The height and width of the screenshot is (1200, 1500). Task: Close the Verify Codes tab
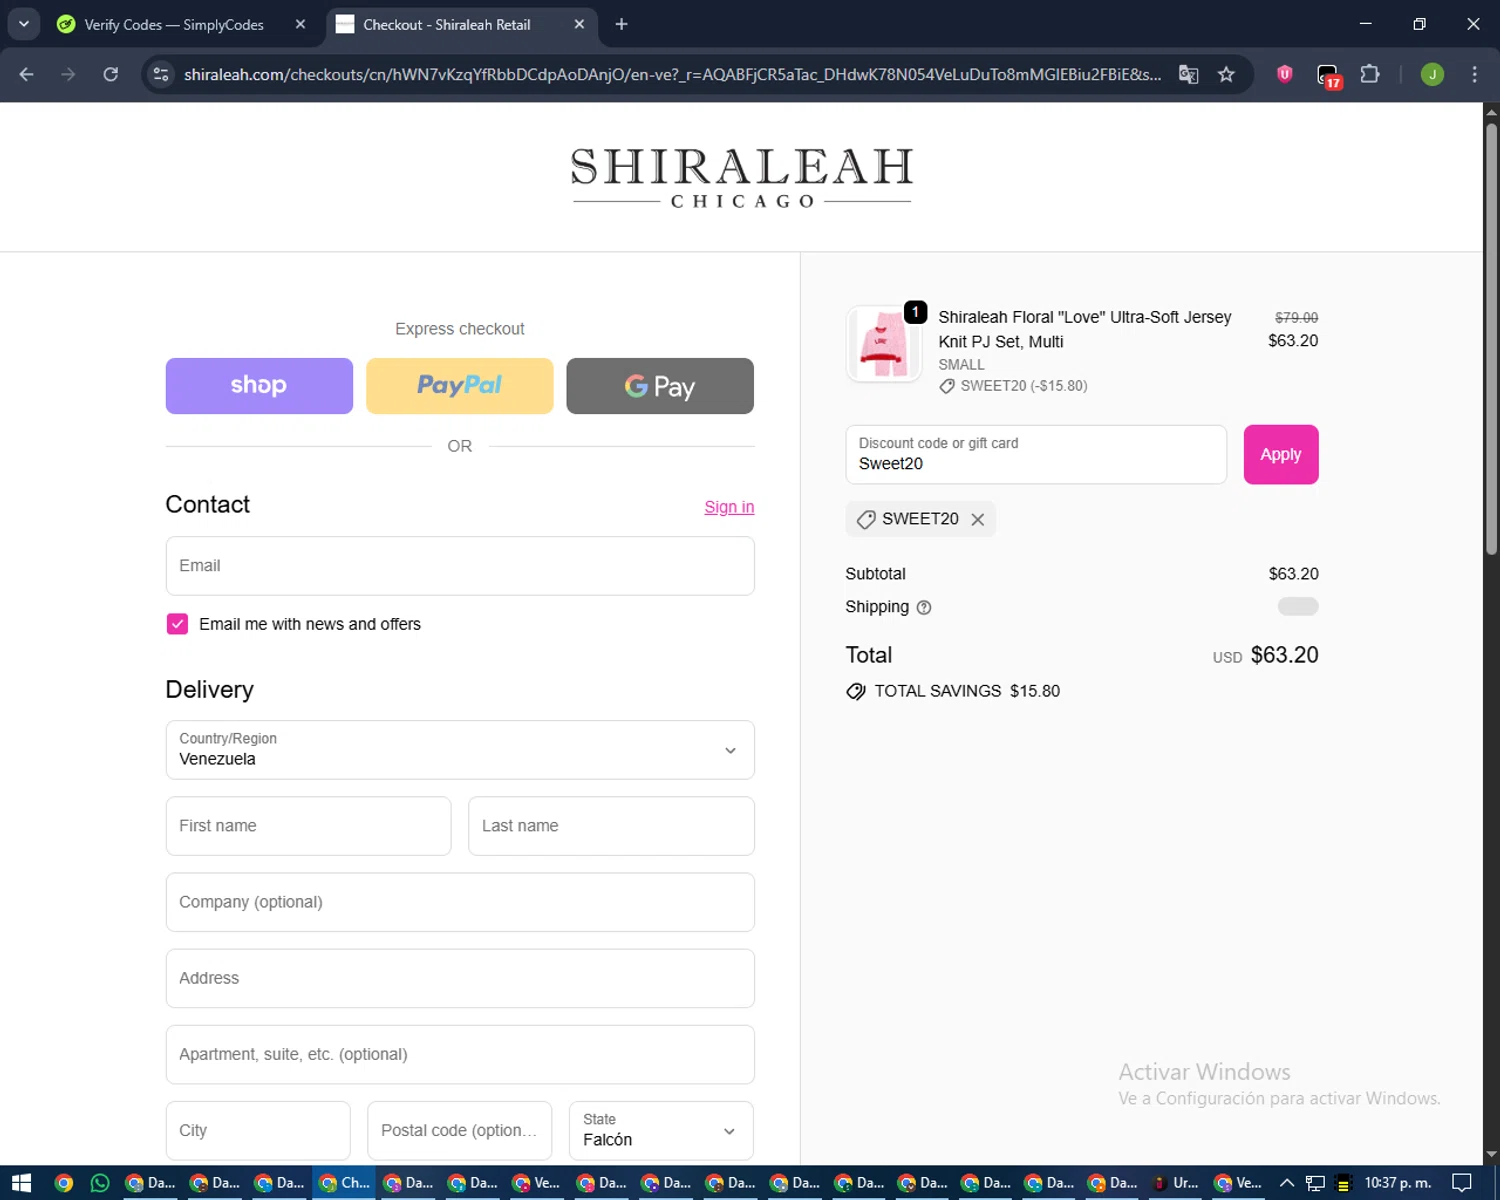coord(300,24)
